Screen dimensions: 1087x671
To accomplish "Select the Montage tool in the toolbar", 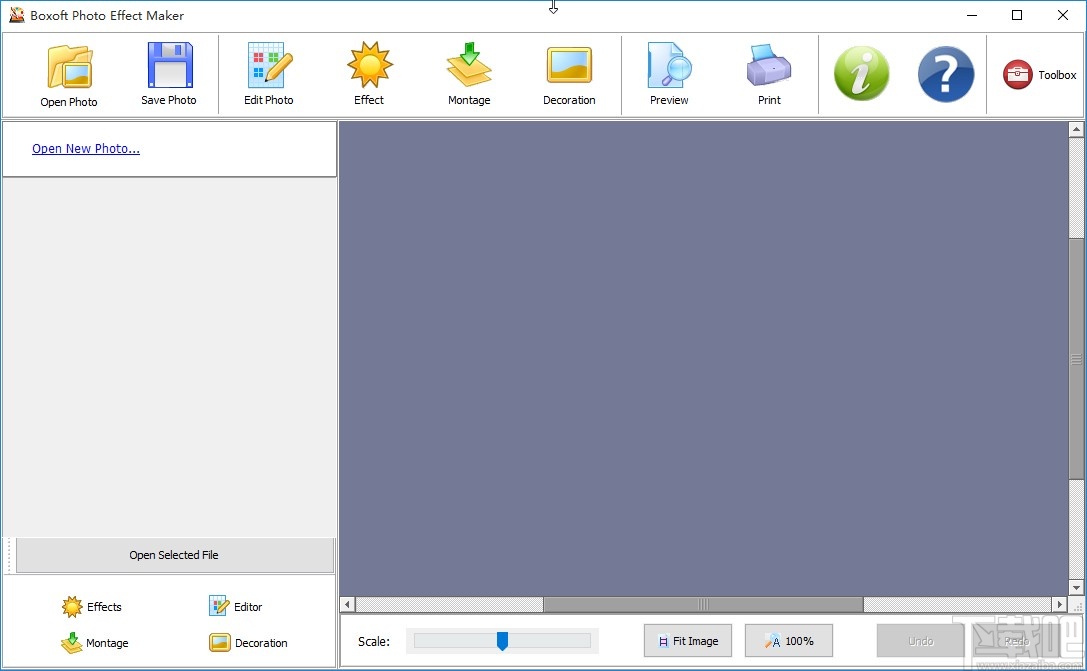I will [x=469, y=72].
